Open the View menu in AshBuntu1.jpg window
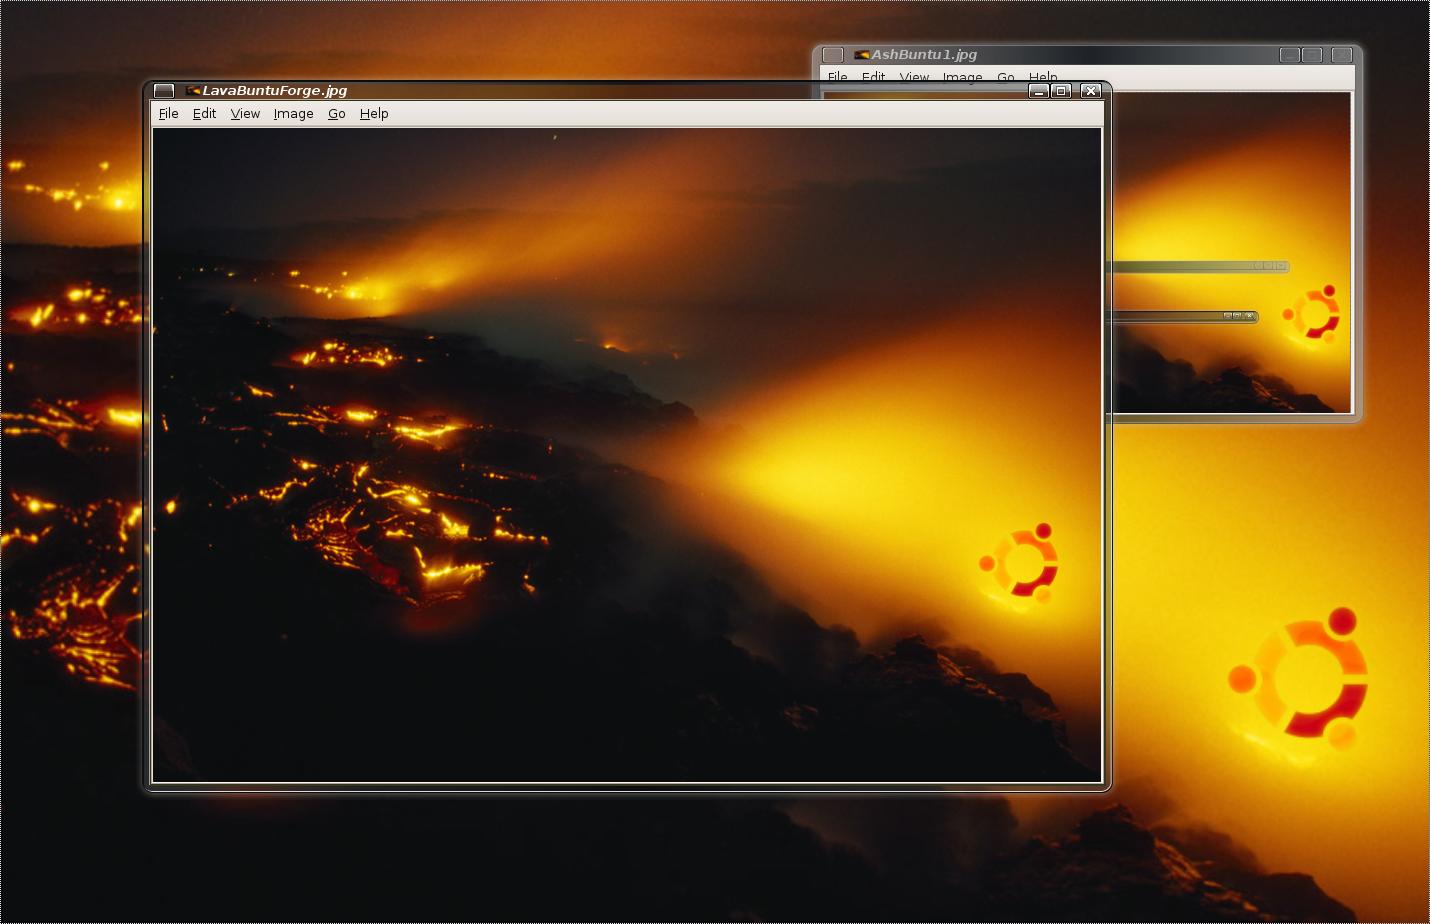 tap(914, 77)
